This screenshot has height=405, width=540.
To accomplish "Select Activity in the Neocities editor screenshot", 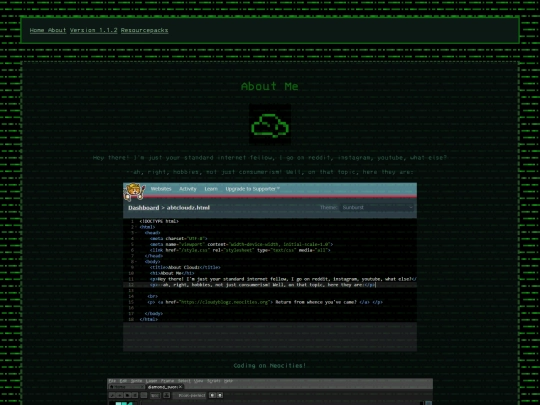I will click(x=188, y=189).
